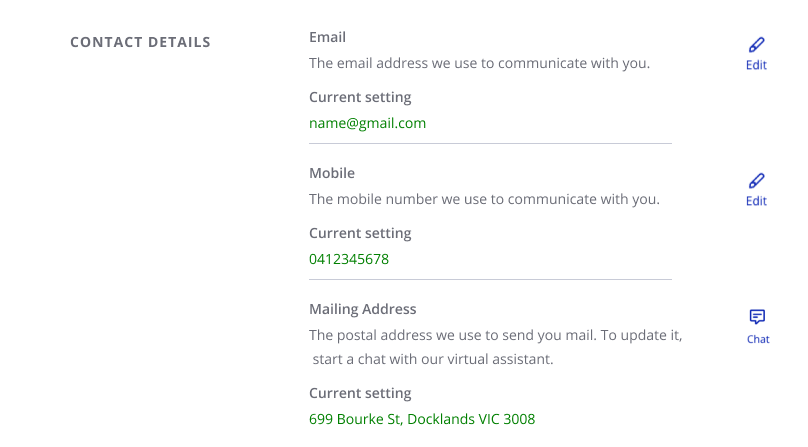
Task: Click the Mailing Address field heading
Action: (362, 309)
